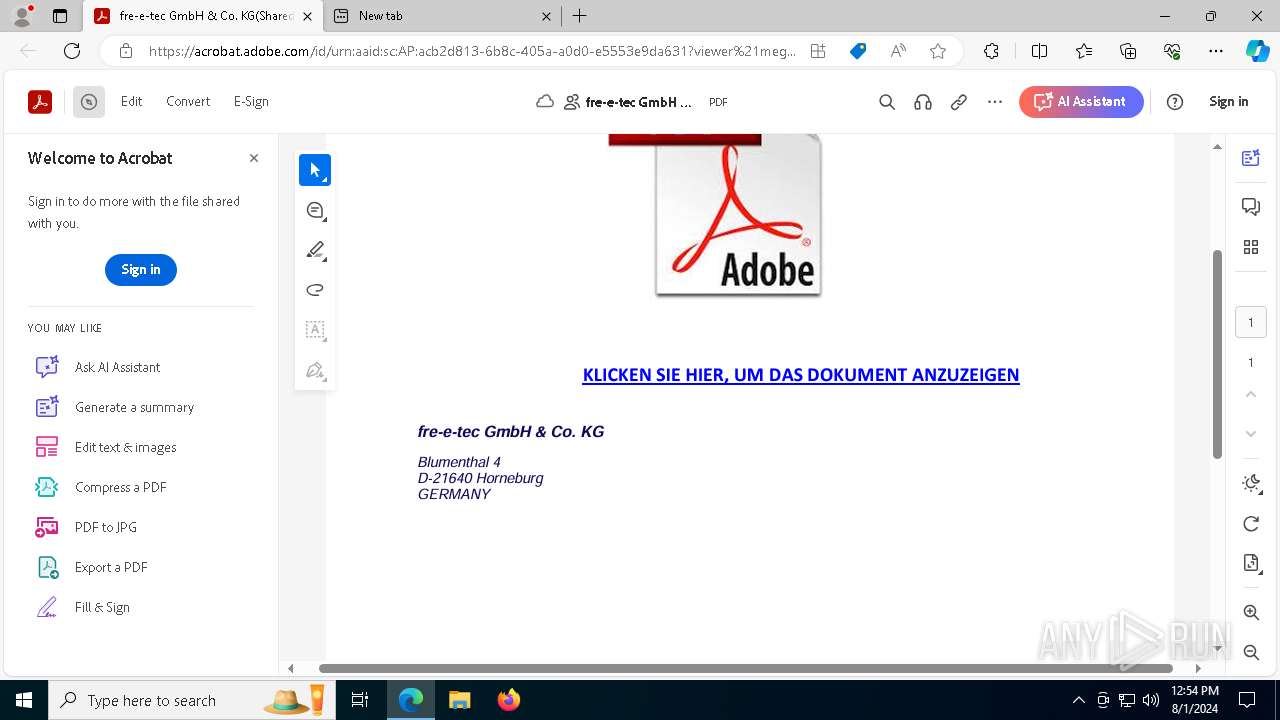
Task: Select Fill & Sign option
Action: 102,607
